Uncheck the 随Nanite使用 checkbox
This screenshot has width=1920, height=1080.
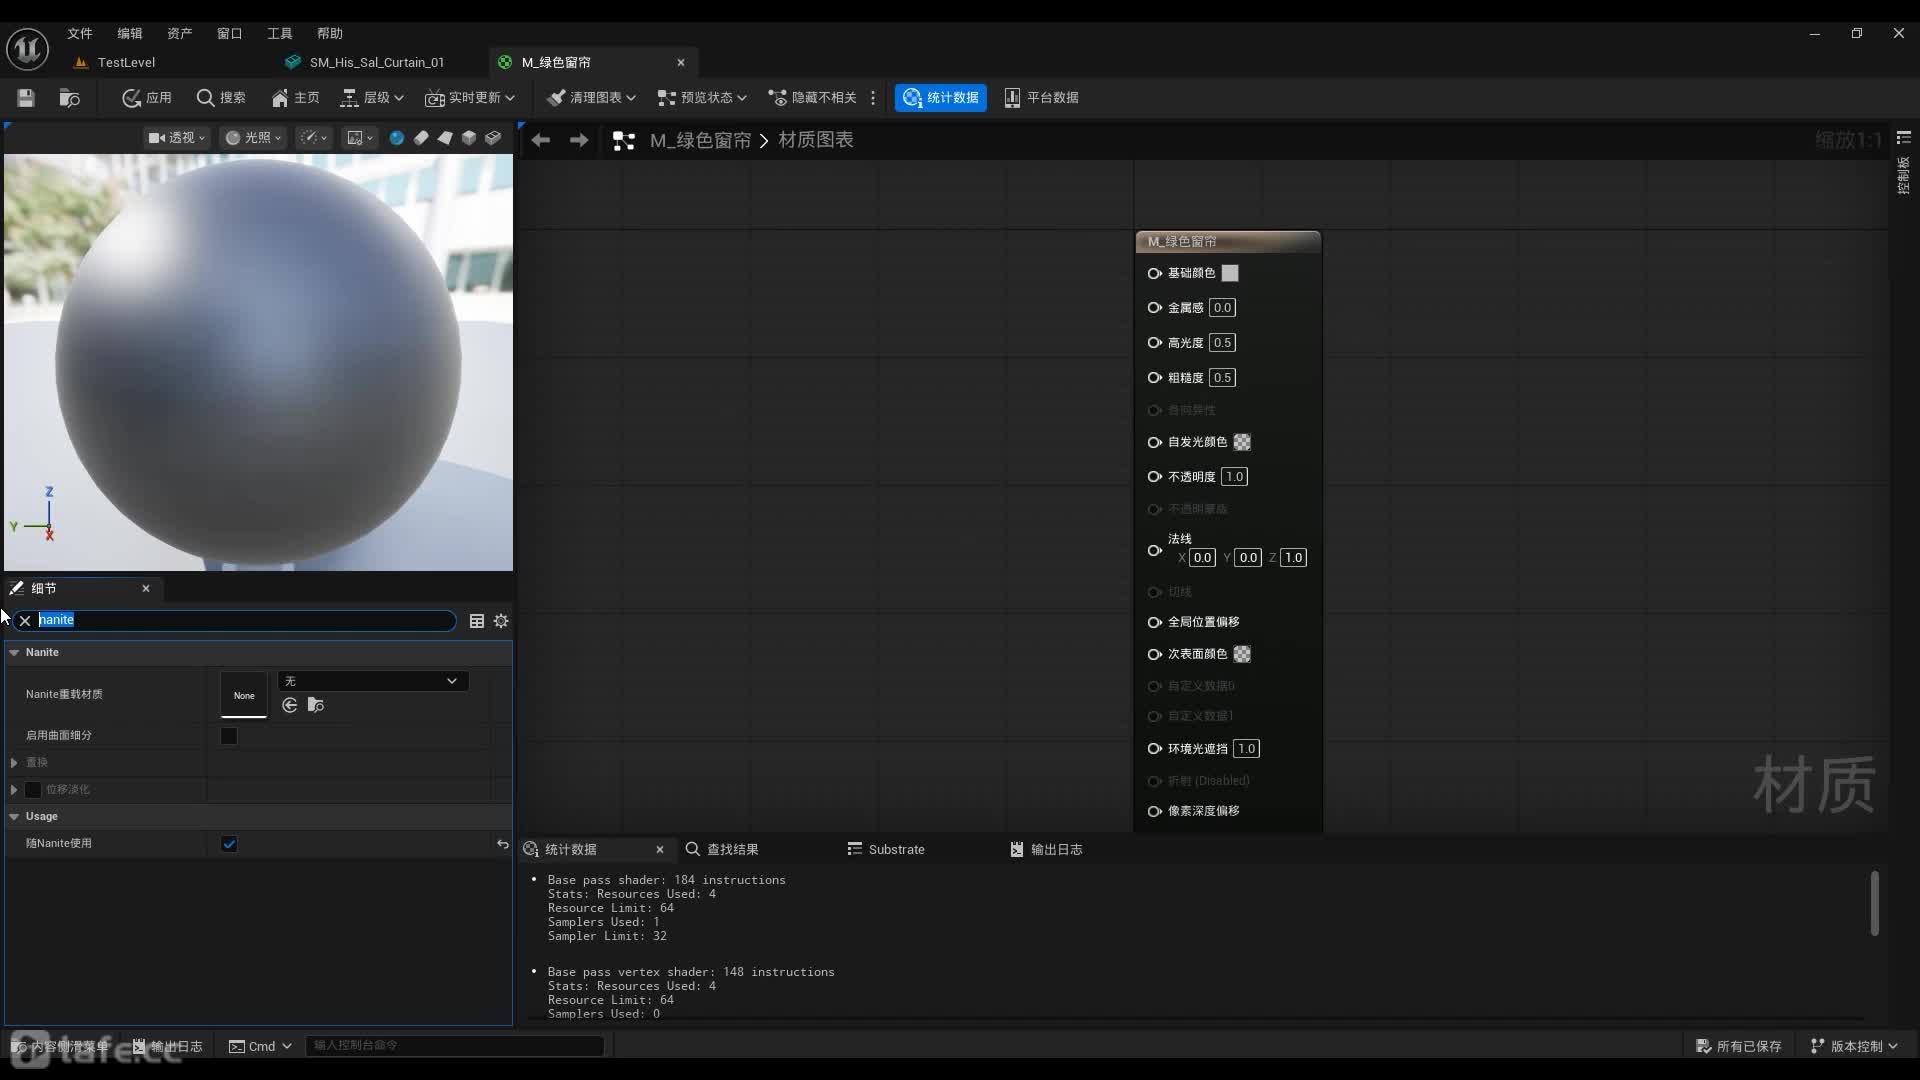tap(229, 844)
